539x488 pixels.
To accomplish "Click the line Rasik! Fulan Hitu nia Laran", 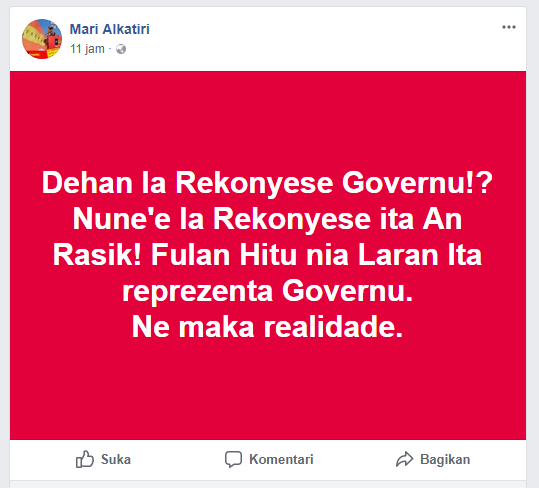I will [267, 255].
